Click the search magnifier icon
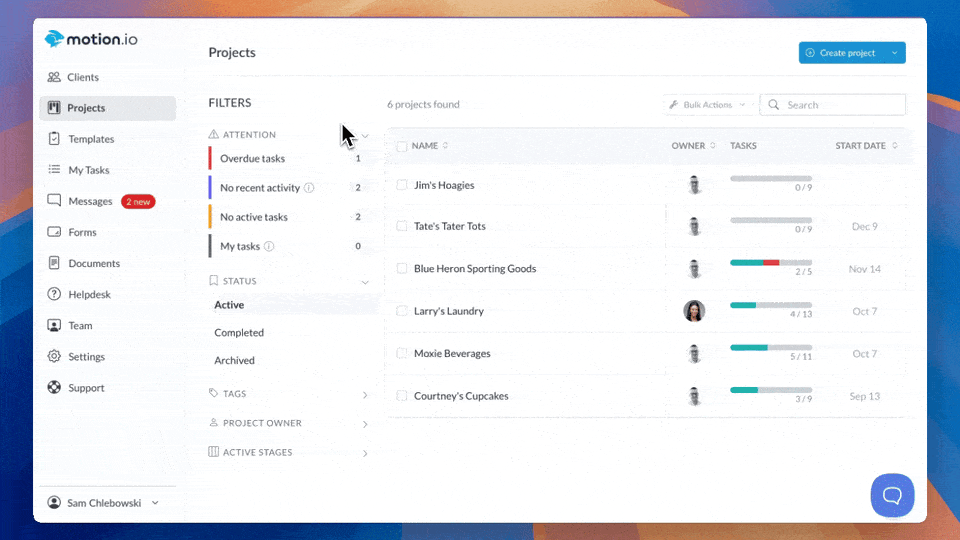This screenshot has height=540, width=960. point(774,105)
